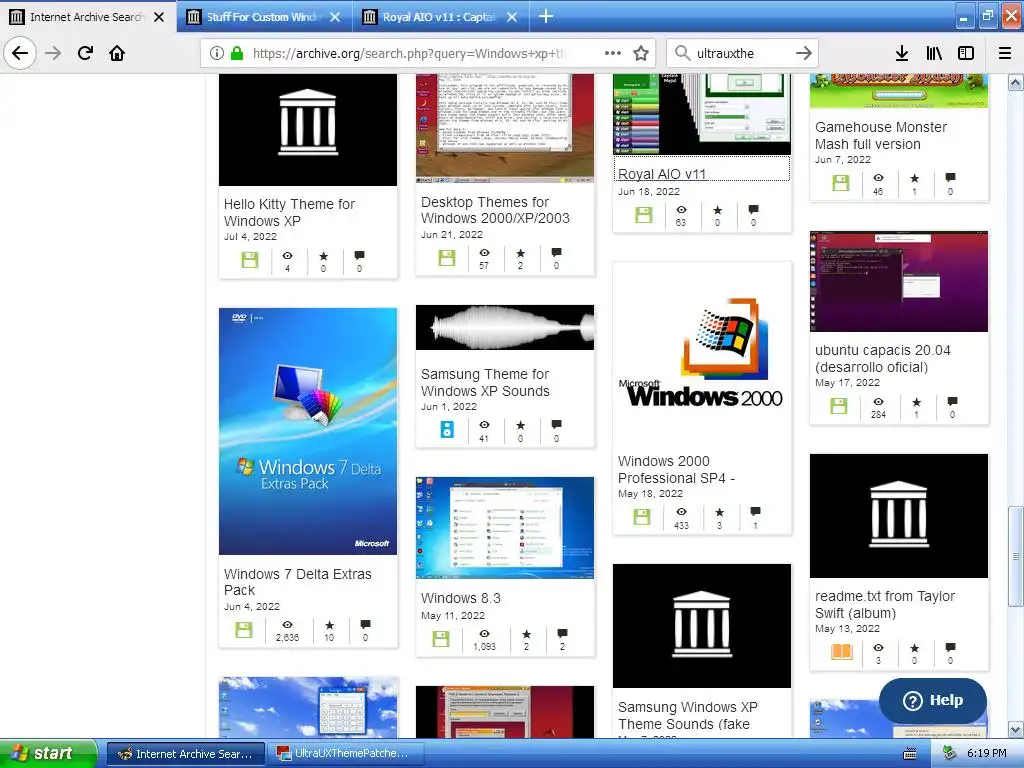View site information icon in address bar
This screenshot has width=1024, height=768.
[217, 53]
